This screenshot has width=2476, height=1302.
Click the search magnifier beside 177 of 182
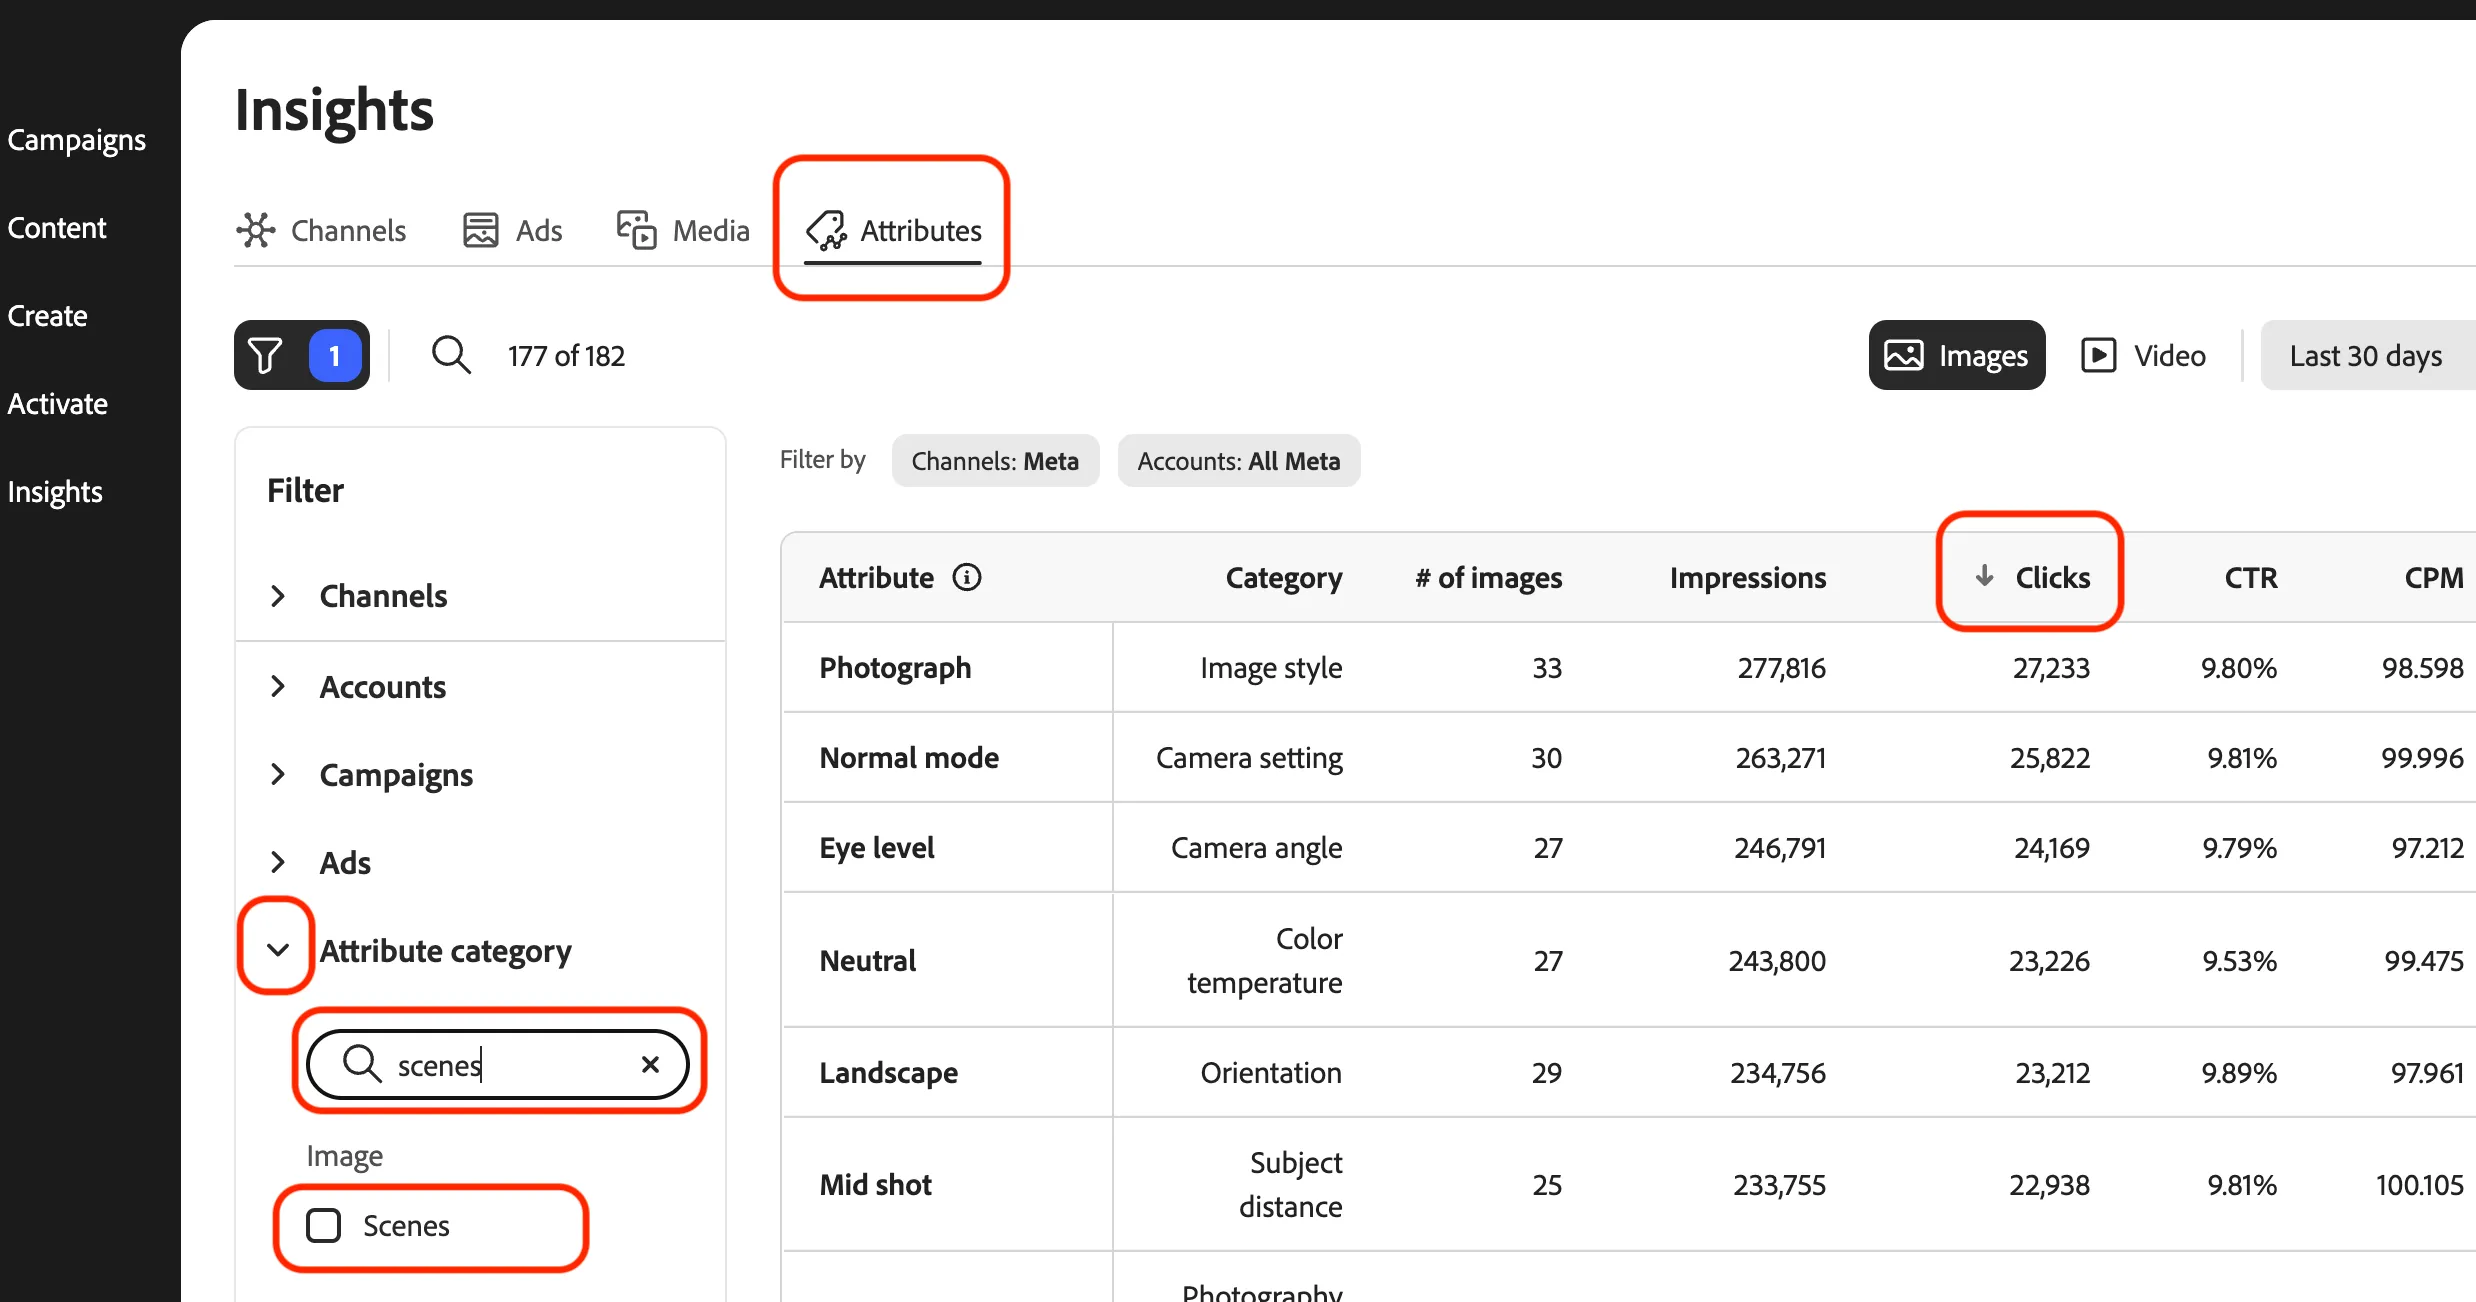(451, 355)
